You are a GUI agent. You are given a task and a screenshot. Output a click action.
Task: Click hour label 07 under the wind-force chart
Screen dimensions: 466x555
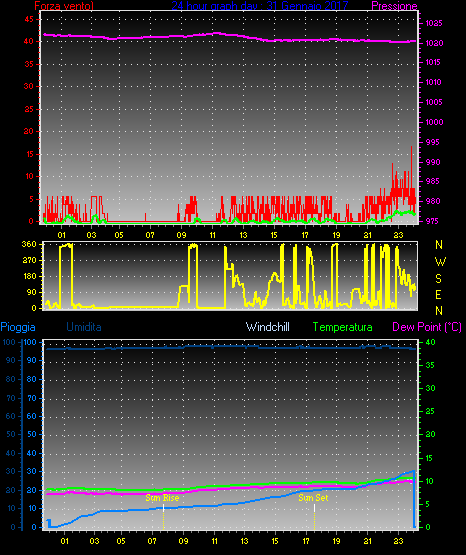pyautogui.click(x=150, y=235)
